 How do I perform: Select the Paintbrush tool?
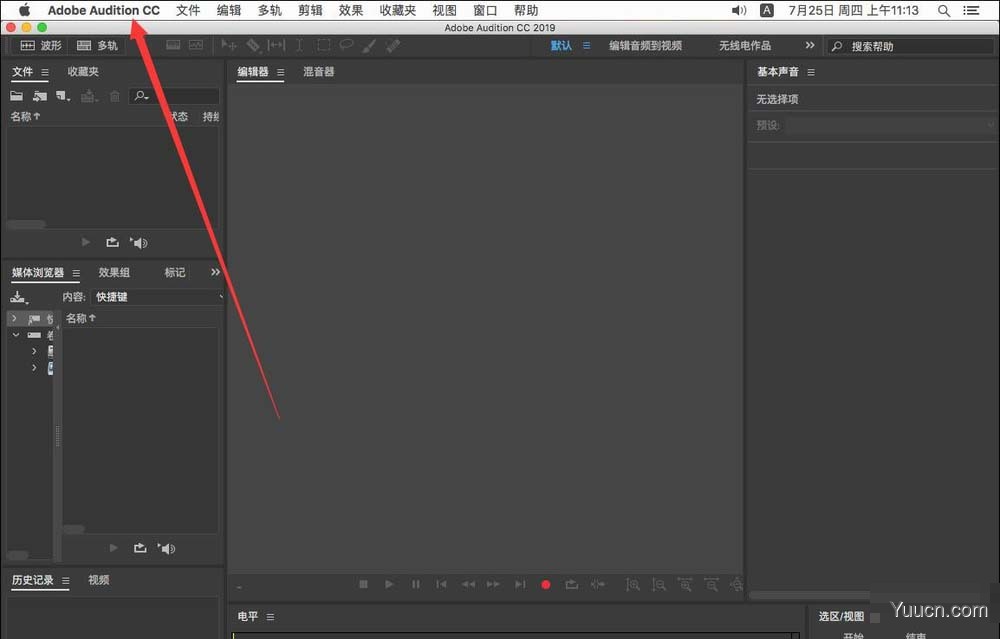click(369, 45)
